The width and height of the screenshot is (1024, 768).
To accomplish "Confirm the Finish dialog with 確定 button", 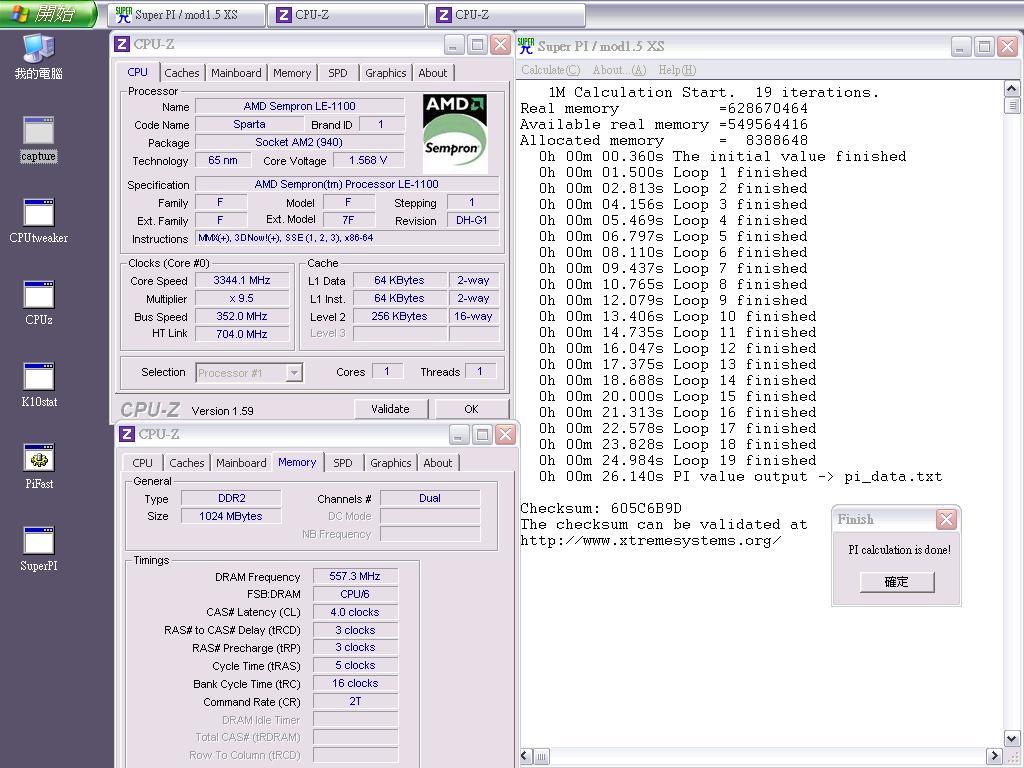I will (897, 582).
